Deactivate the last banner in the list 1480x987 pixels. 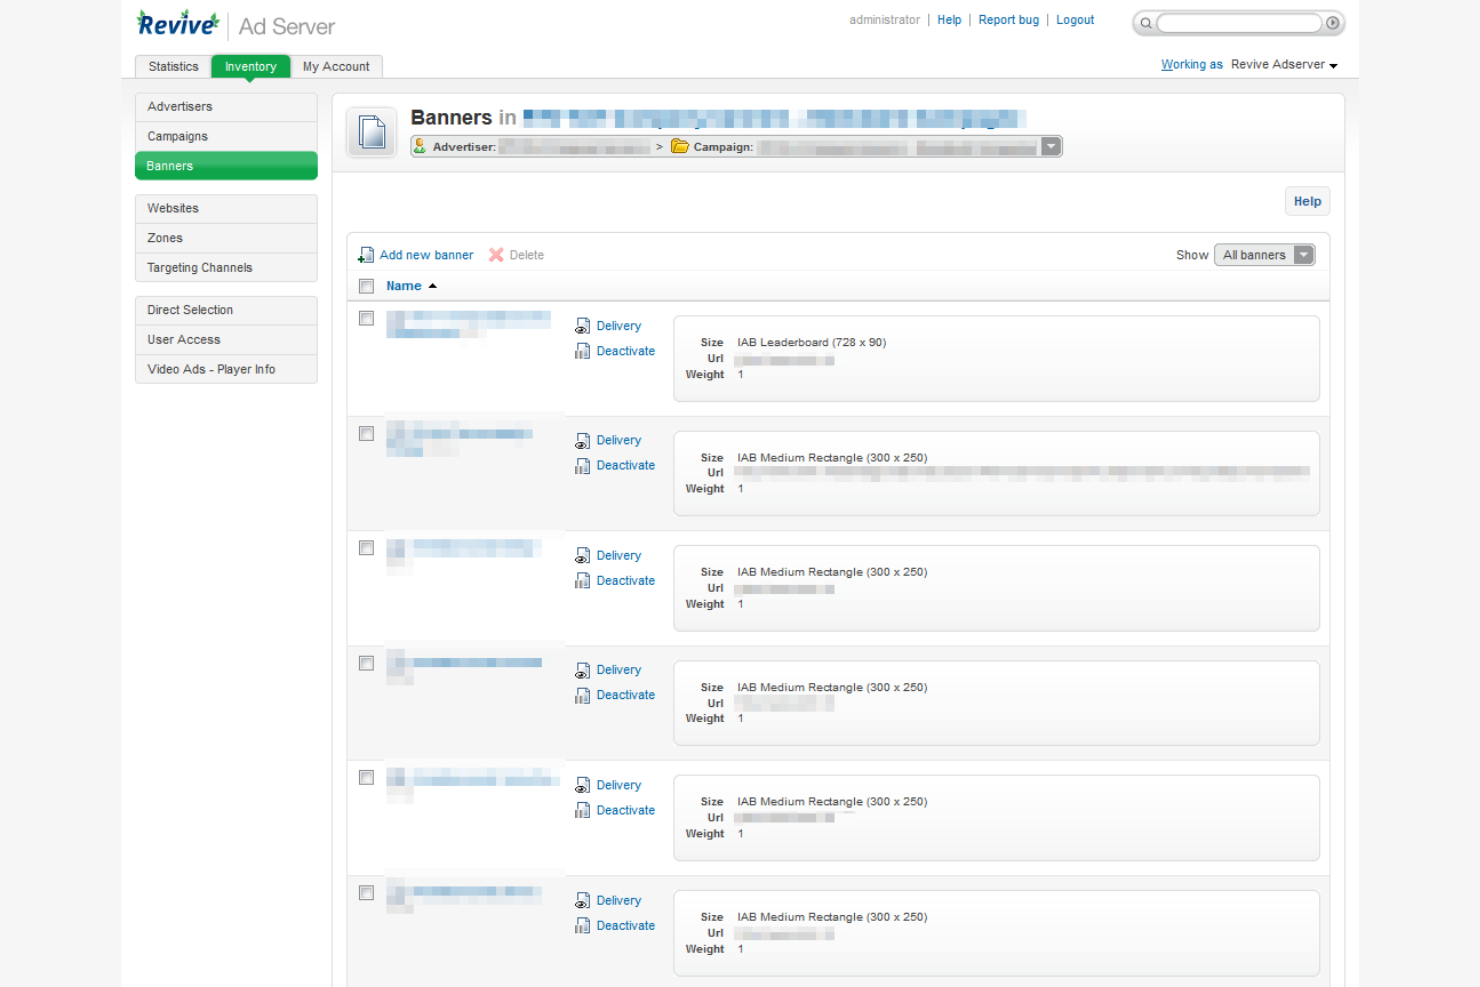(x=625, y=925)
